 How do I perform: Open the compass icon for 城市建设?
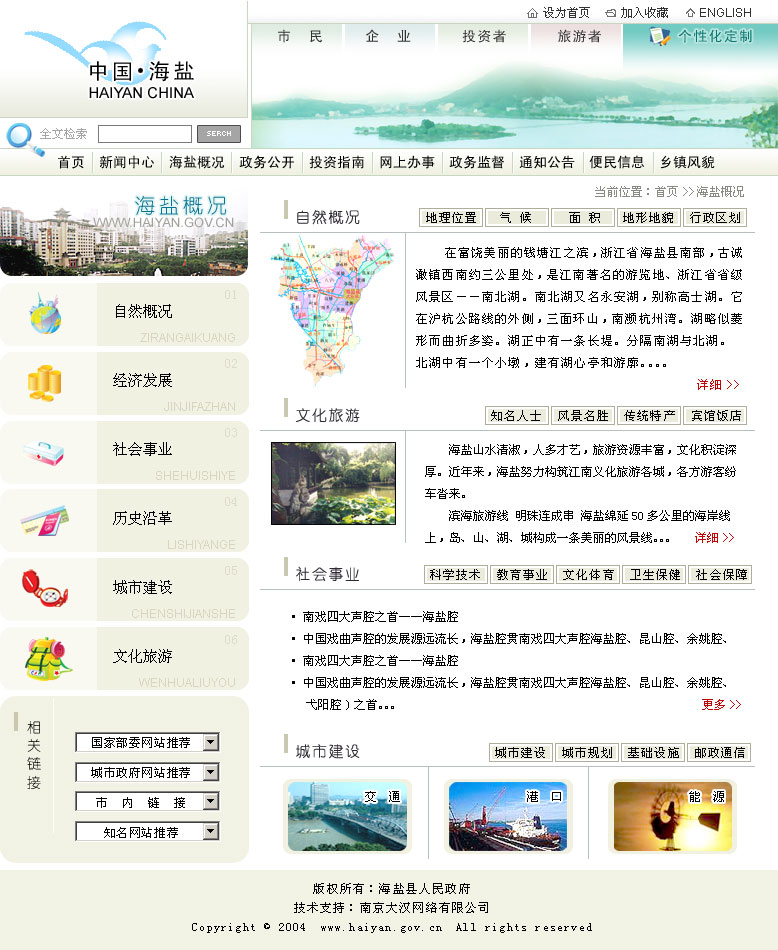click(x=44, y=589)
